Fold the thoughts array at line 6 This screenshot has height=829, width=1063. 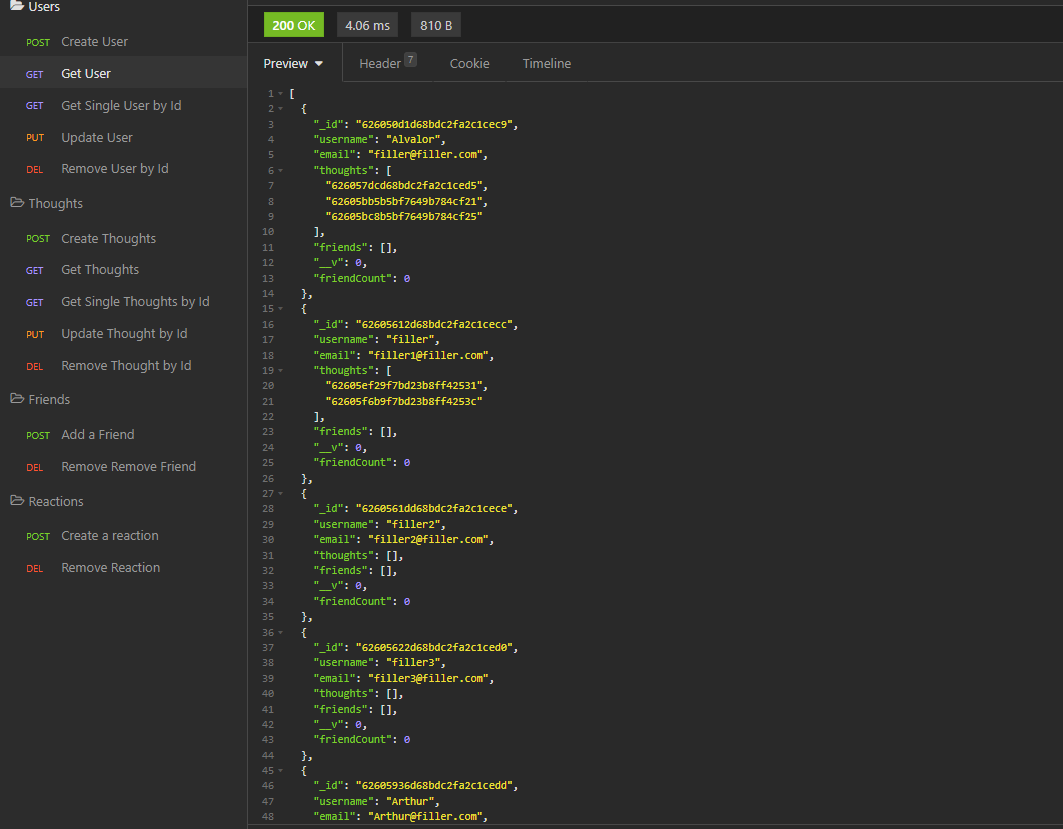coord(280,170)
